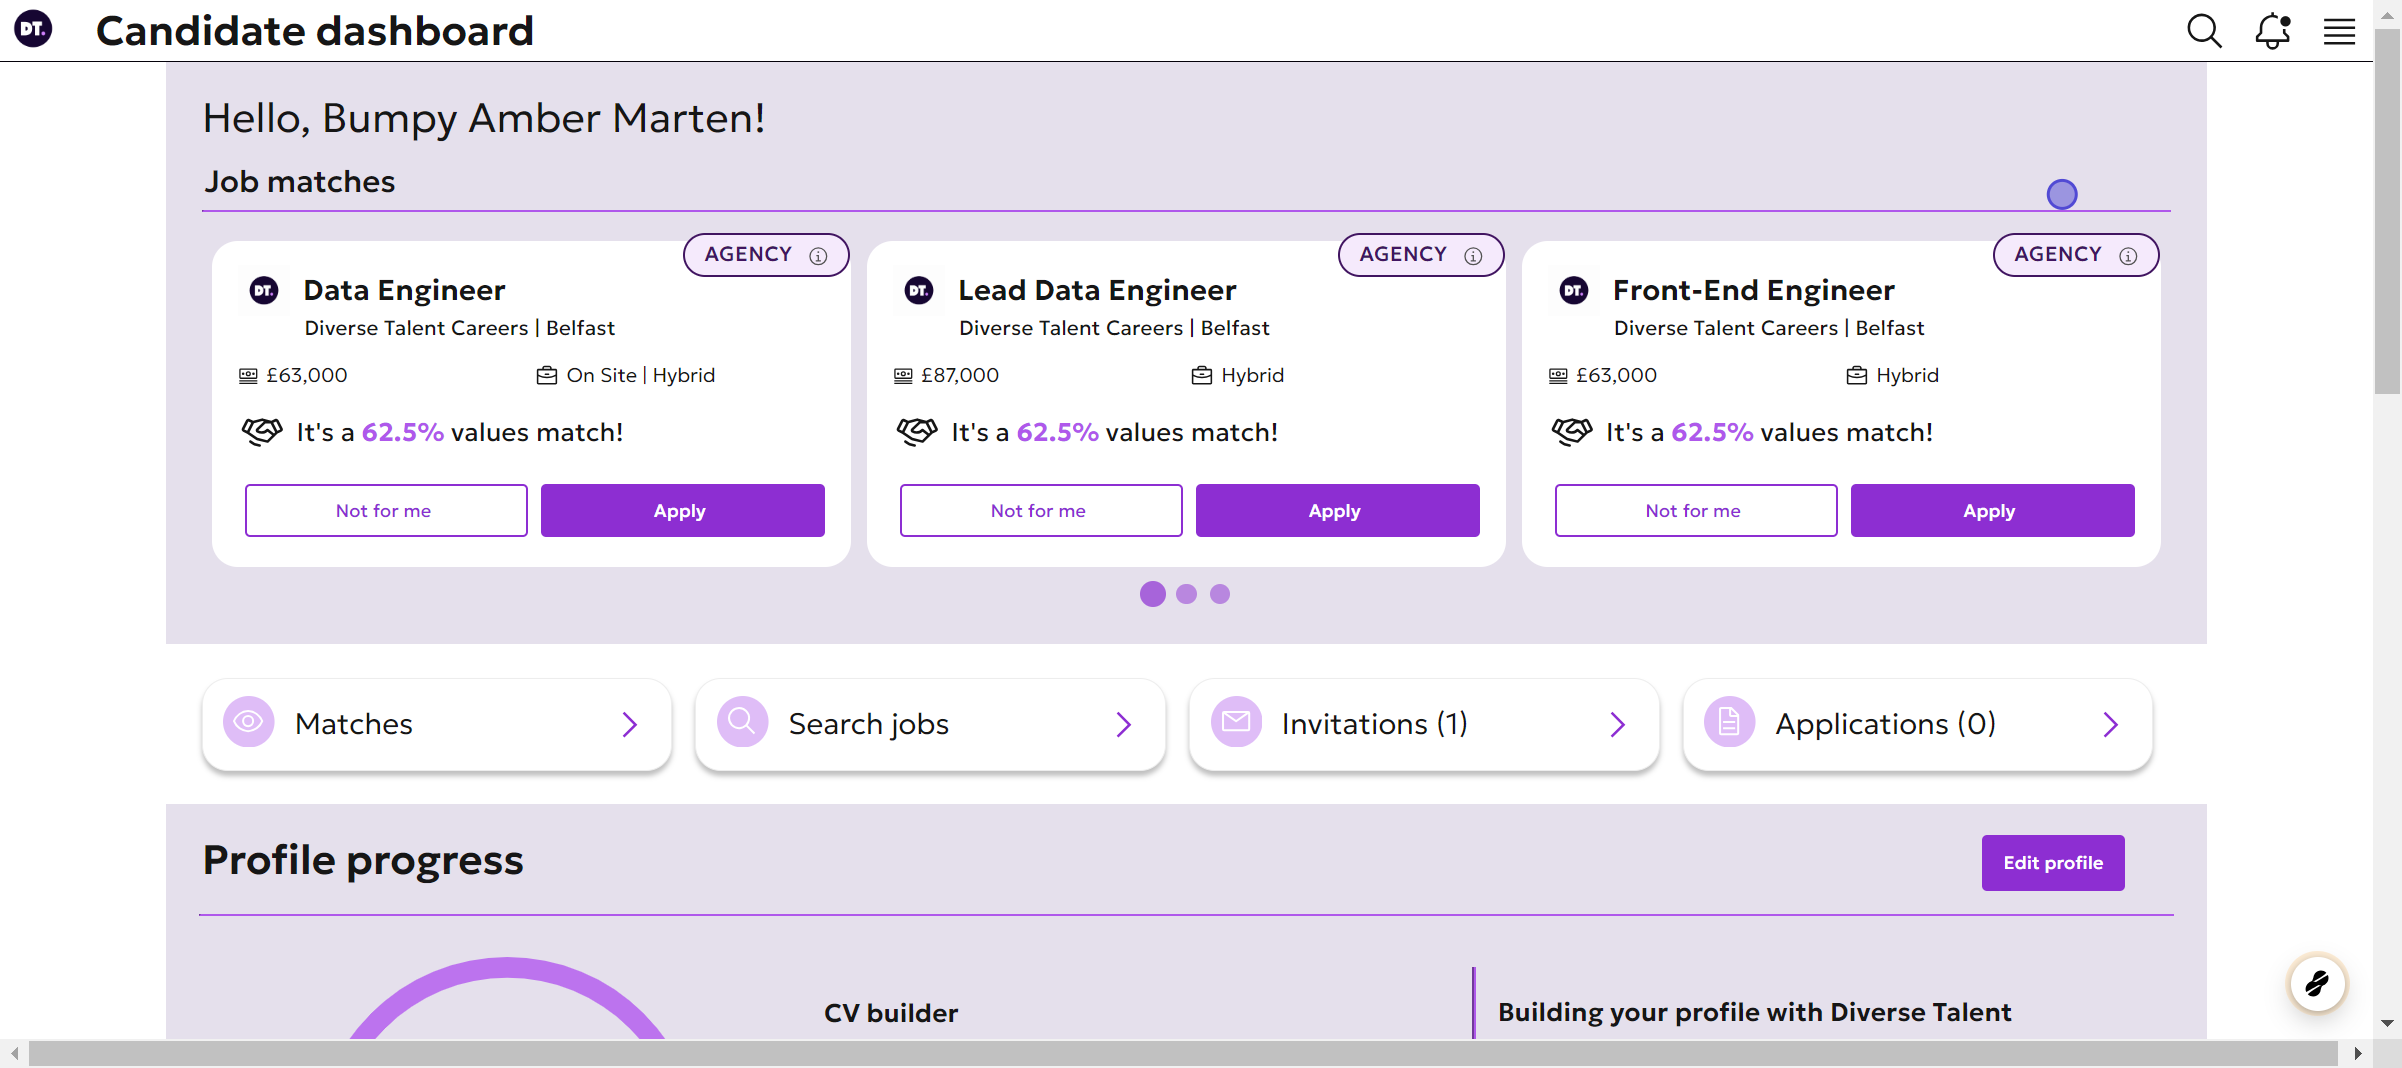
Task: Click Edit profile in Profile progress
Action: (x=2052, y=862)
